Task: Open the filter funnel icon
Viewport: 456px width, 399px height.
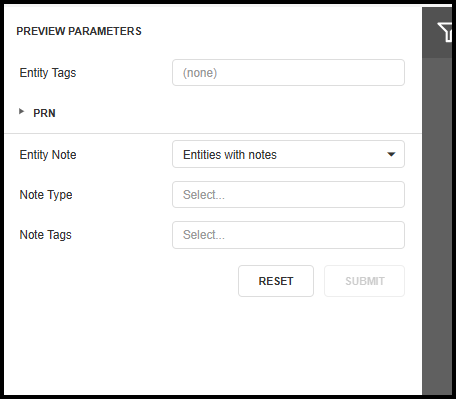Action: pyautogui.click(x=446, y=32)
